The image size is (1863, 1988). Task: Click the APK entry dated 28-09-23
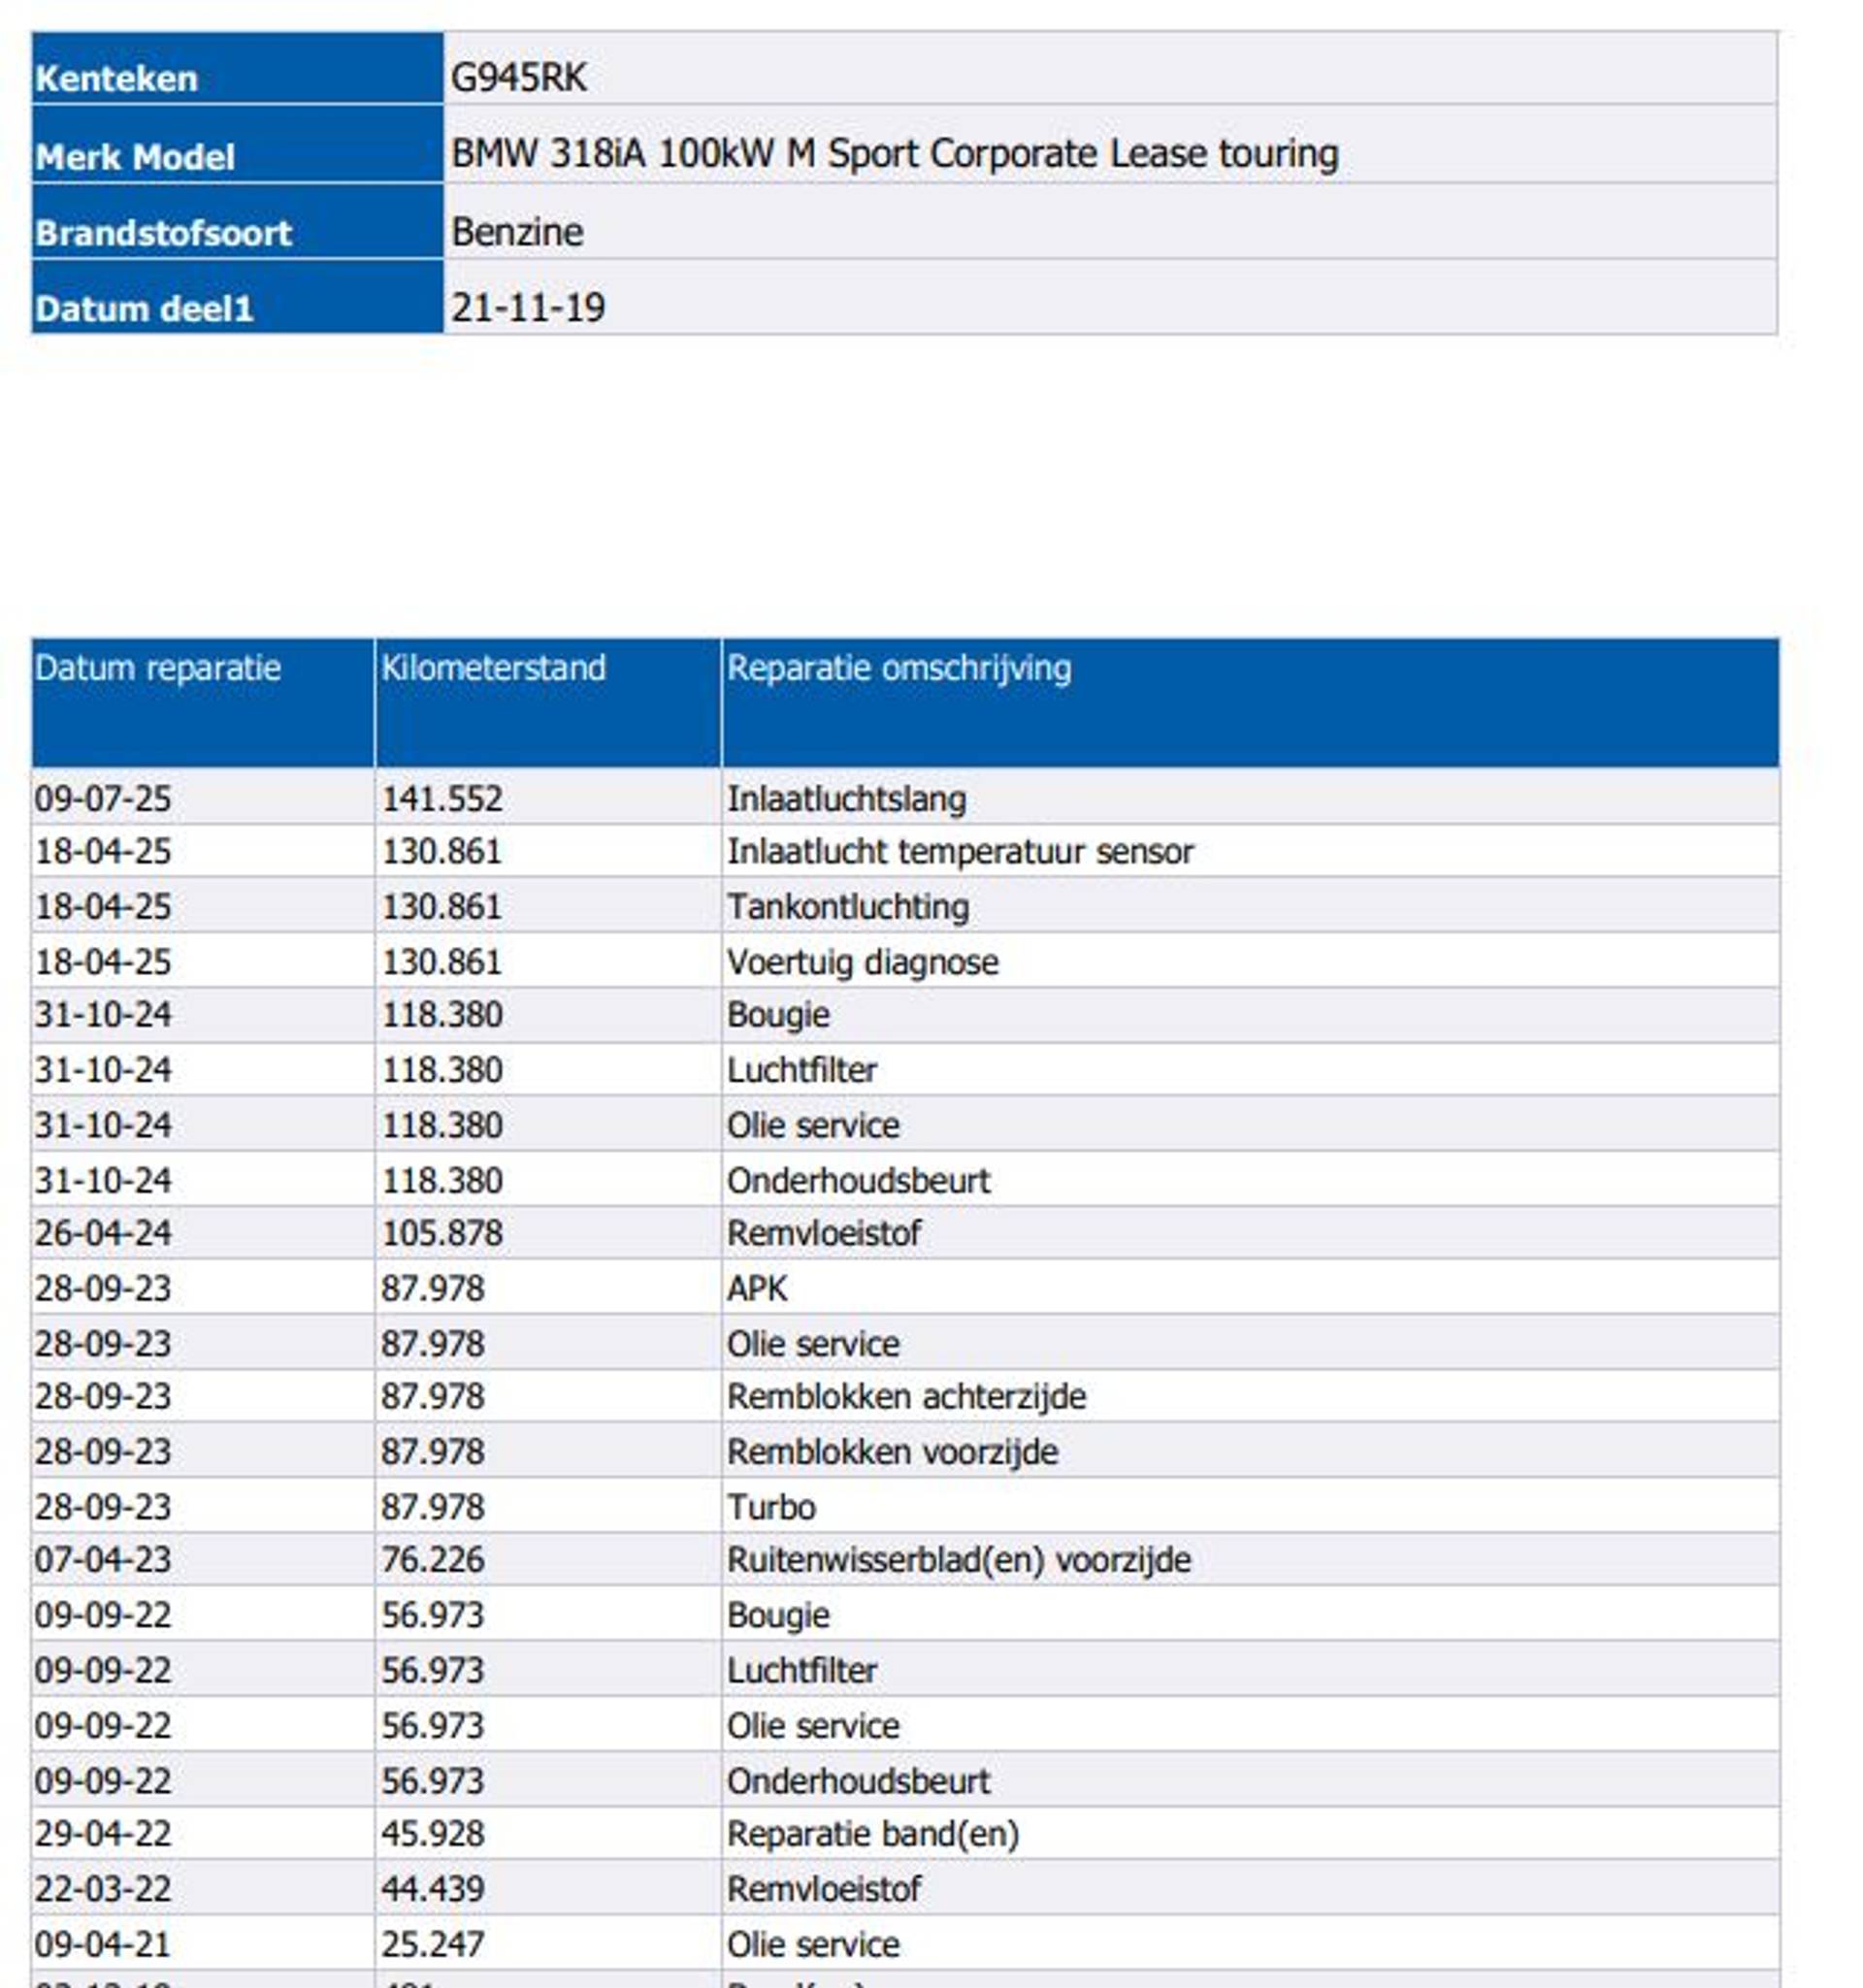(757, 1287)
